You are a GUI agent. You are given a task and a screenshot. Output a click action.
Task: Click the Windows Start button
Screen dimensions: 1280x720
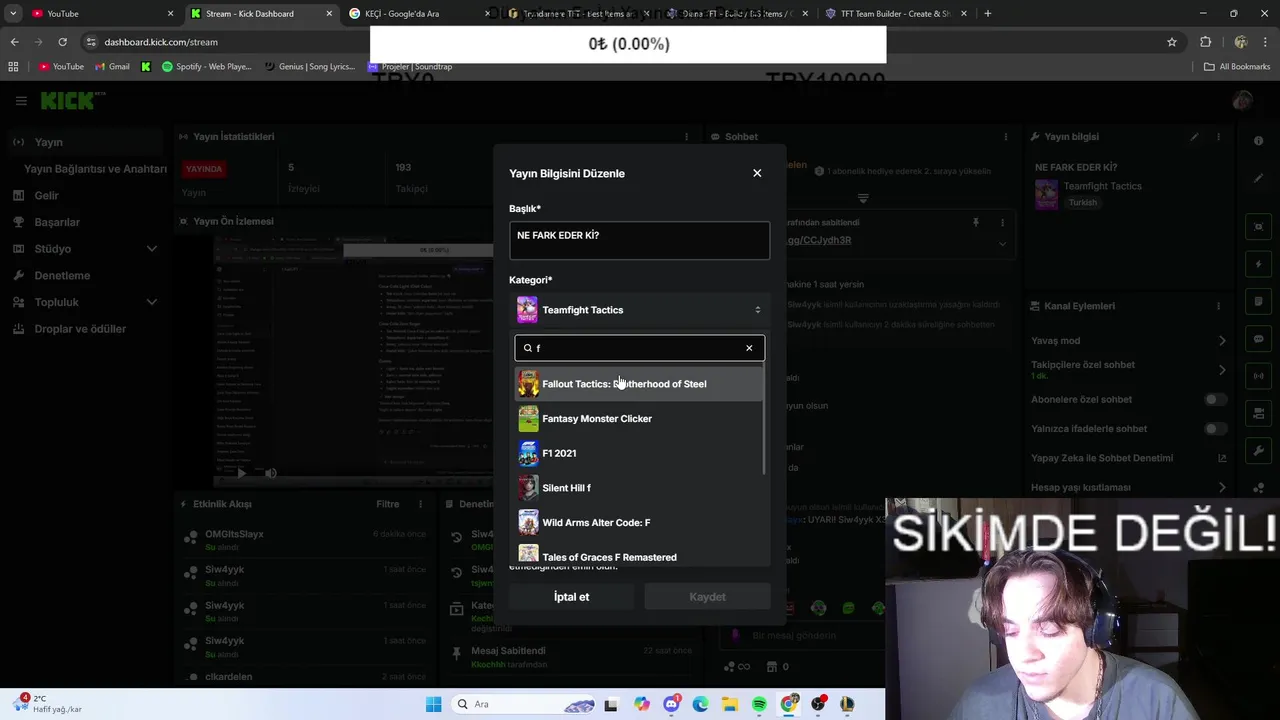click(434, 704)
